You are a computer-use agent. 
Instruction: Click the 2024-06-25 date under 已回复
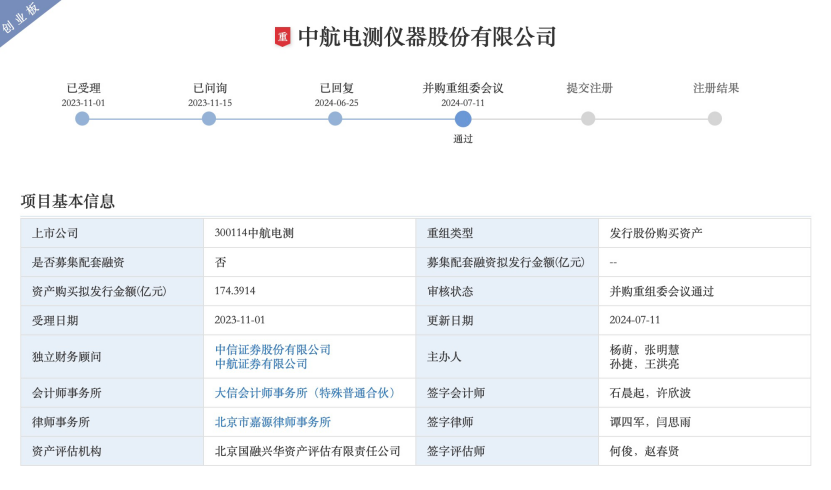[337, 103]
